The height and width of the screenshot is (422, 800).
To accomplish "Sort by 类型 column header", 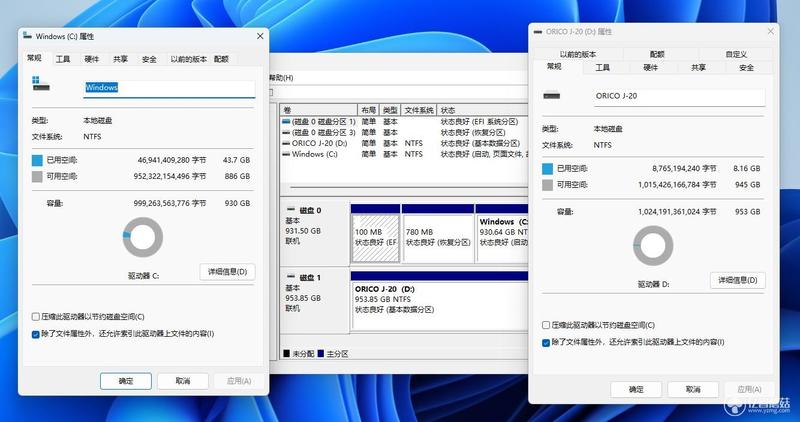I will pyautogui.click(x=390, y=110).
